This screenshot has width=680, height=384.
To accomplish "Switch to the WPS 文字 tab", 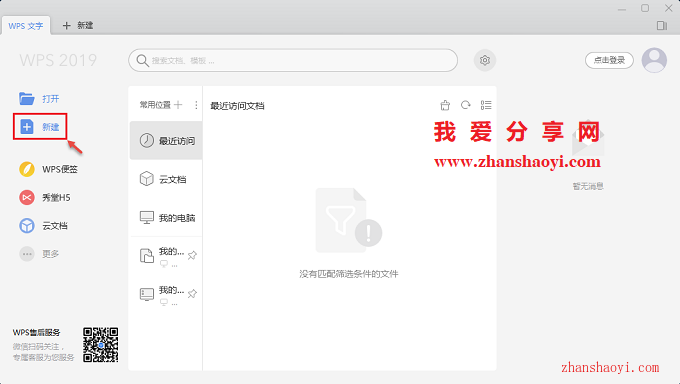I will coord(26,26).
